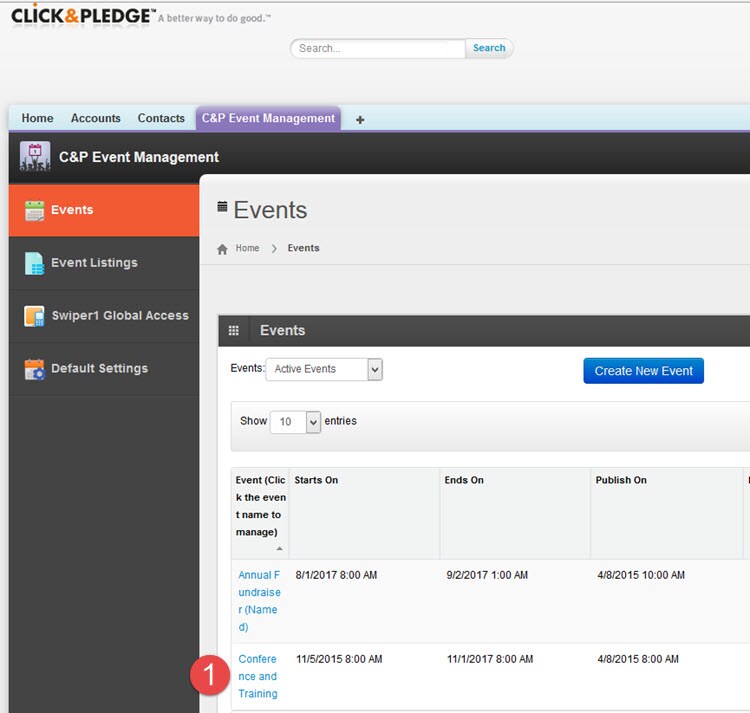Click the small calendar icon beside Events heading
The height and width of the screenshot is (713, 750).
coord(222,206)
